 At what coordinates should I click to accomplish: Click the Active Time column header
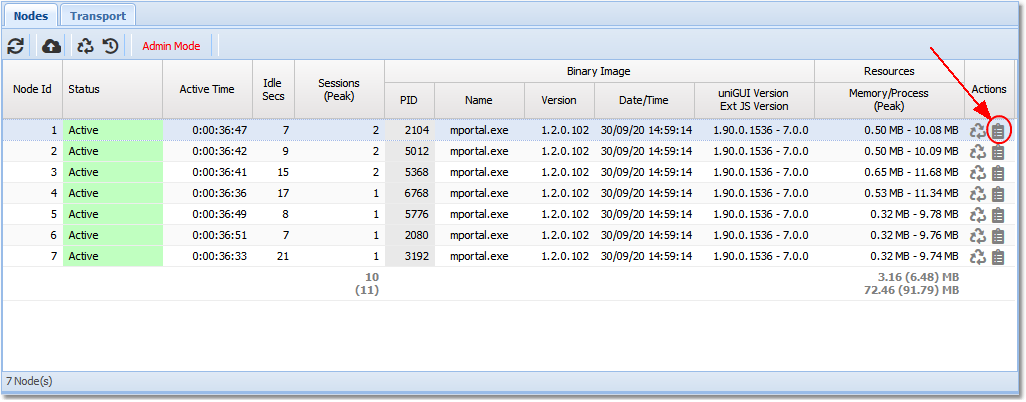coord(207,89)
